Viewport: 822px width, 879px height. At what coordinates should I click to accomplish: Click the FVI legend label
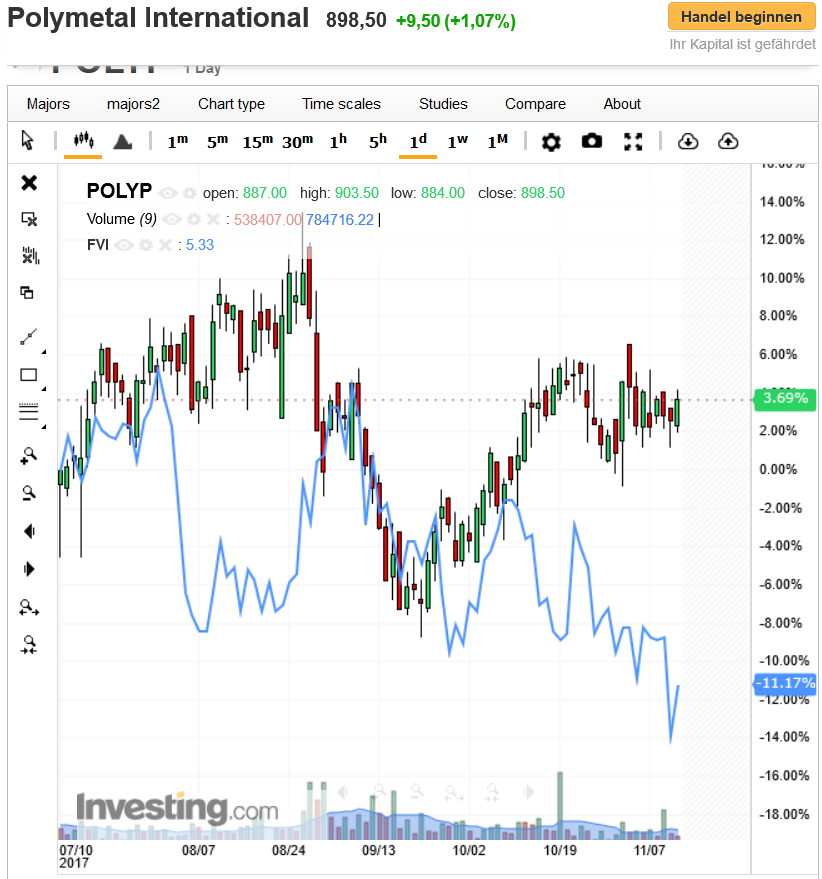coord(98,245)
